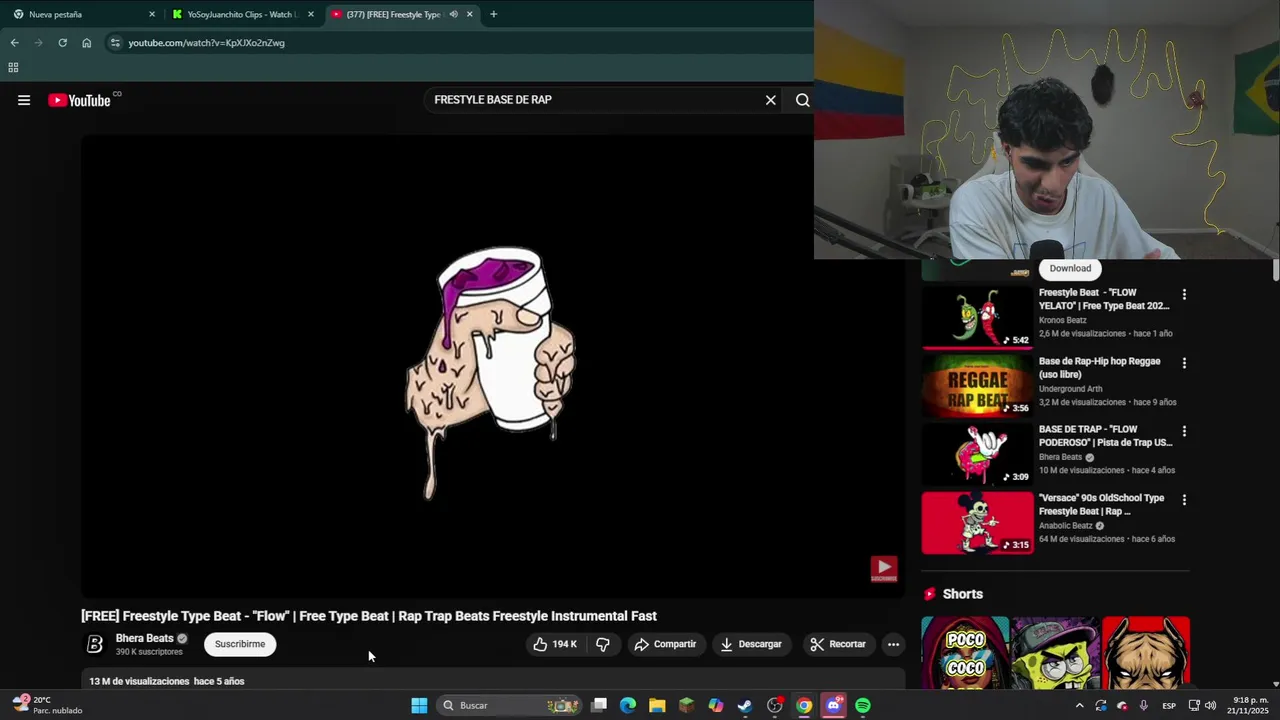Click the Recortar clip button

(x=838, y=644)
